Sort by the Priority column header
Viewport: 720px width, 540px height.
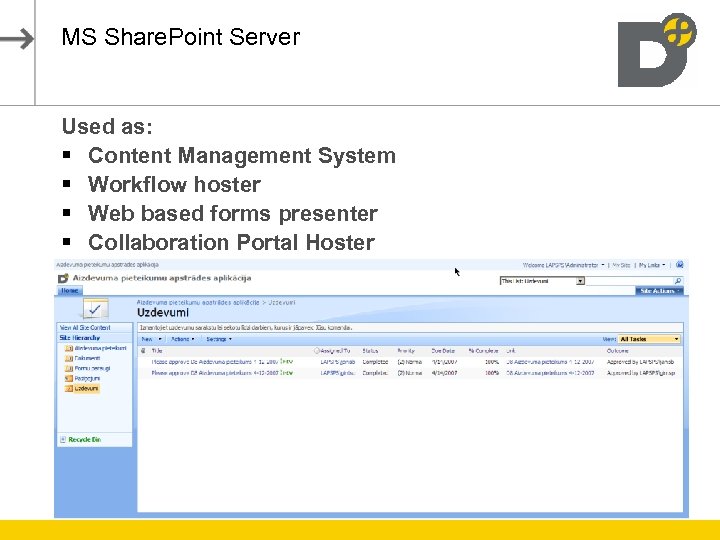[x=406, y=351]
